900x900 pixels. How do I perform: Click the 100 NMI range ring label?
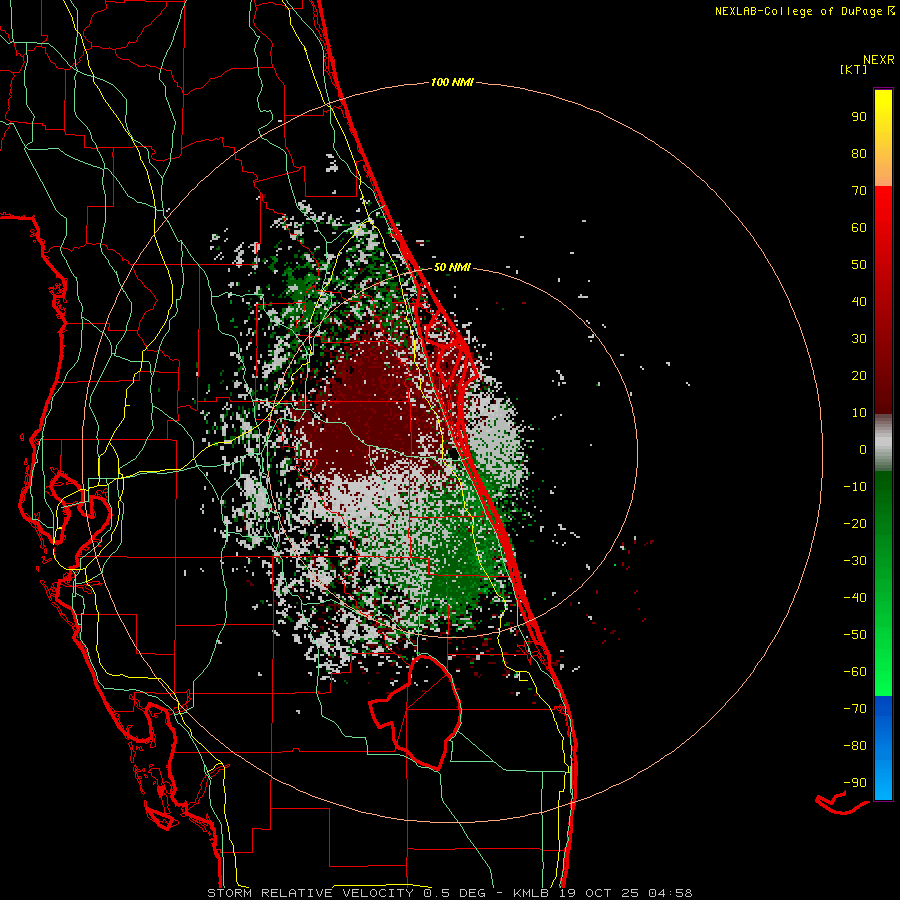click(452, 83)
